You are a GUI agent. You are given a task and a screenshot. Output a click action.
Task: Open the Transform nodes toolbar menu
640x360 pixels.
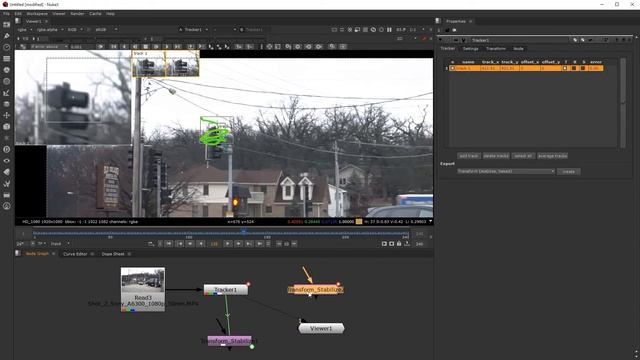tap(7, 116)
